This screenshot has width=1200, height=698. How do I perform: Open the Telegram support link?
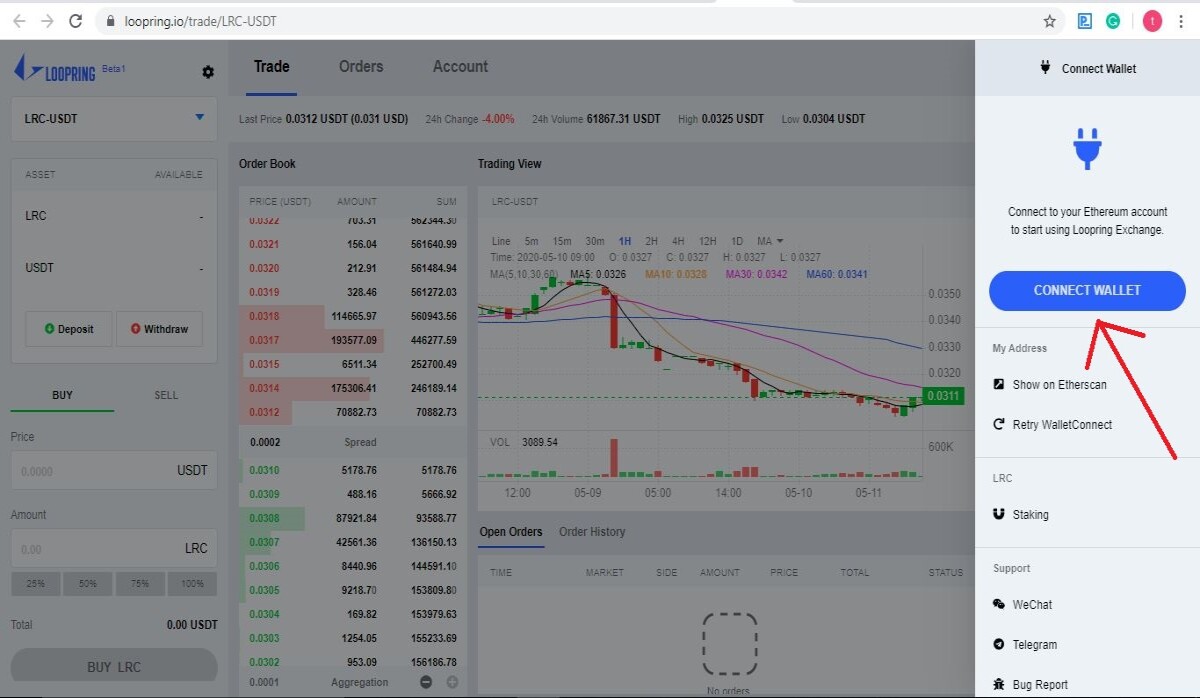click(1034, 644)
